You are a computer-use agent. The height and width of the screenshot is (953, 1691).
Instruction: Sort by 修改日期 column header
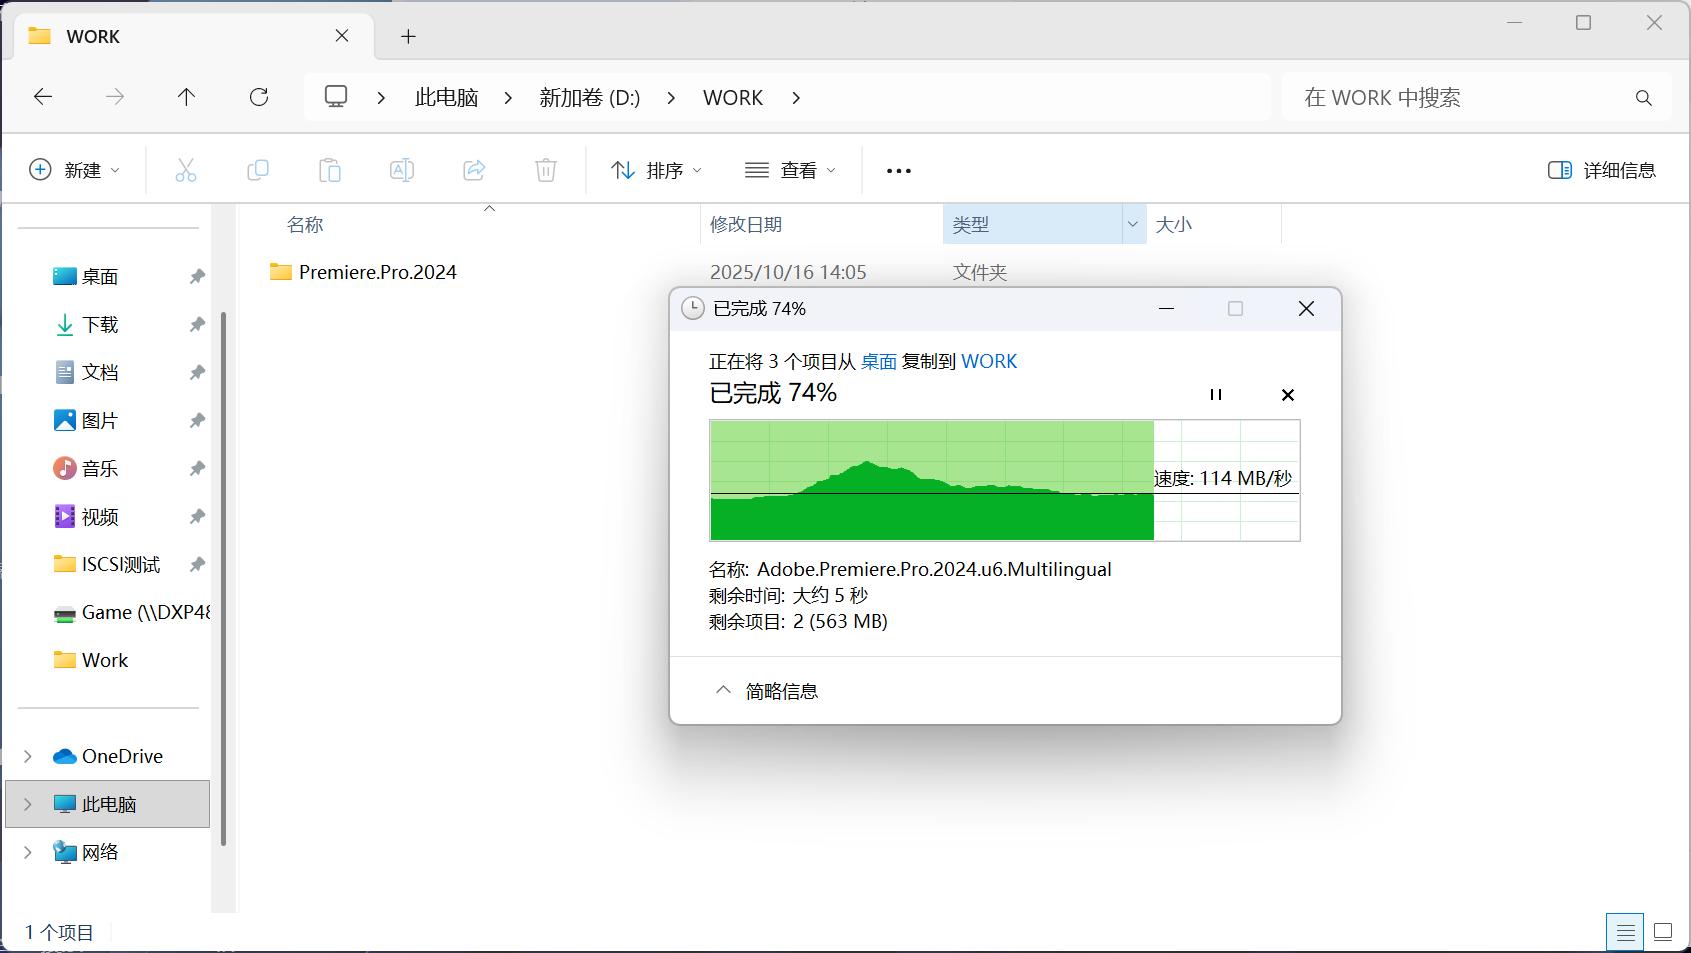(x=746, y=225)
